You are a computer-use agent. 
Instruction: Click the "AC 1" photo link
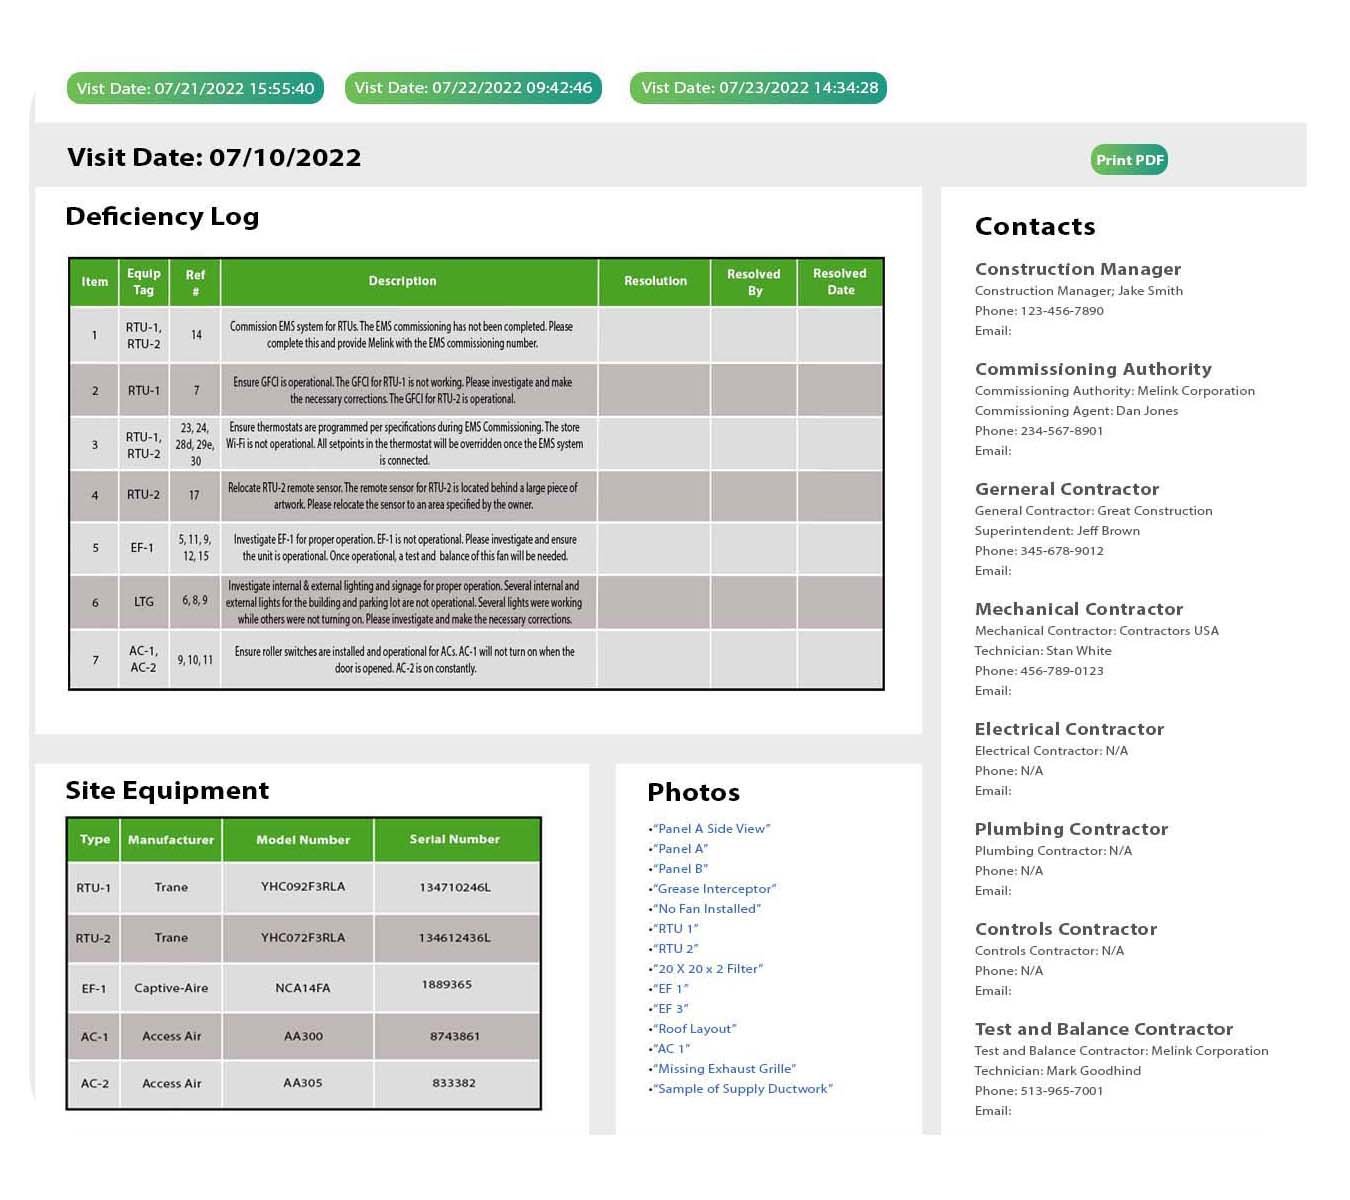[x=672, y=1049]
